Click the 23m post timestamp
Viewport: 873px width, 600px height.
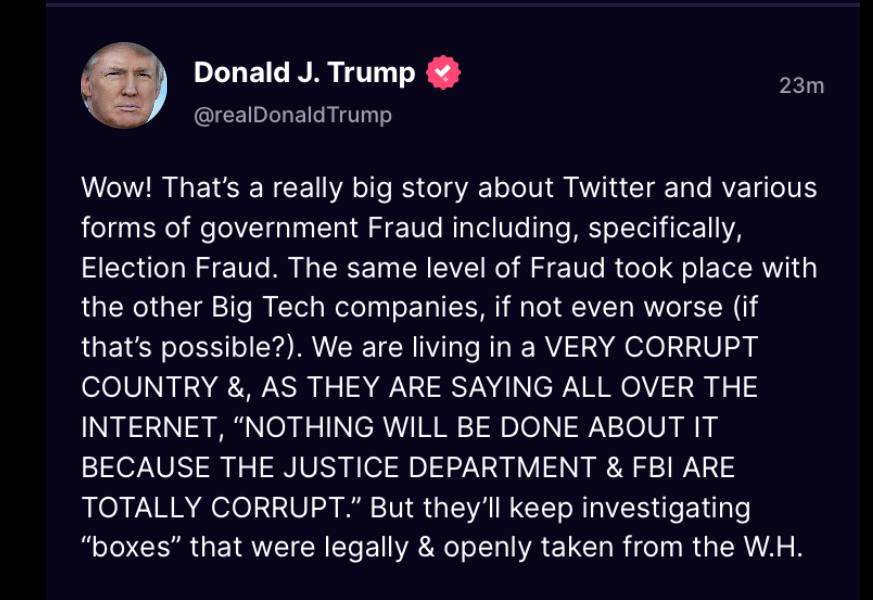tap(801, 85)
